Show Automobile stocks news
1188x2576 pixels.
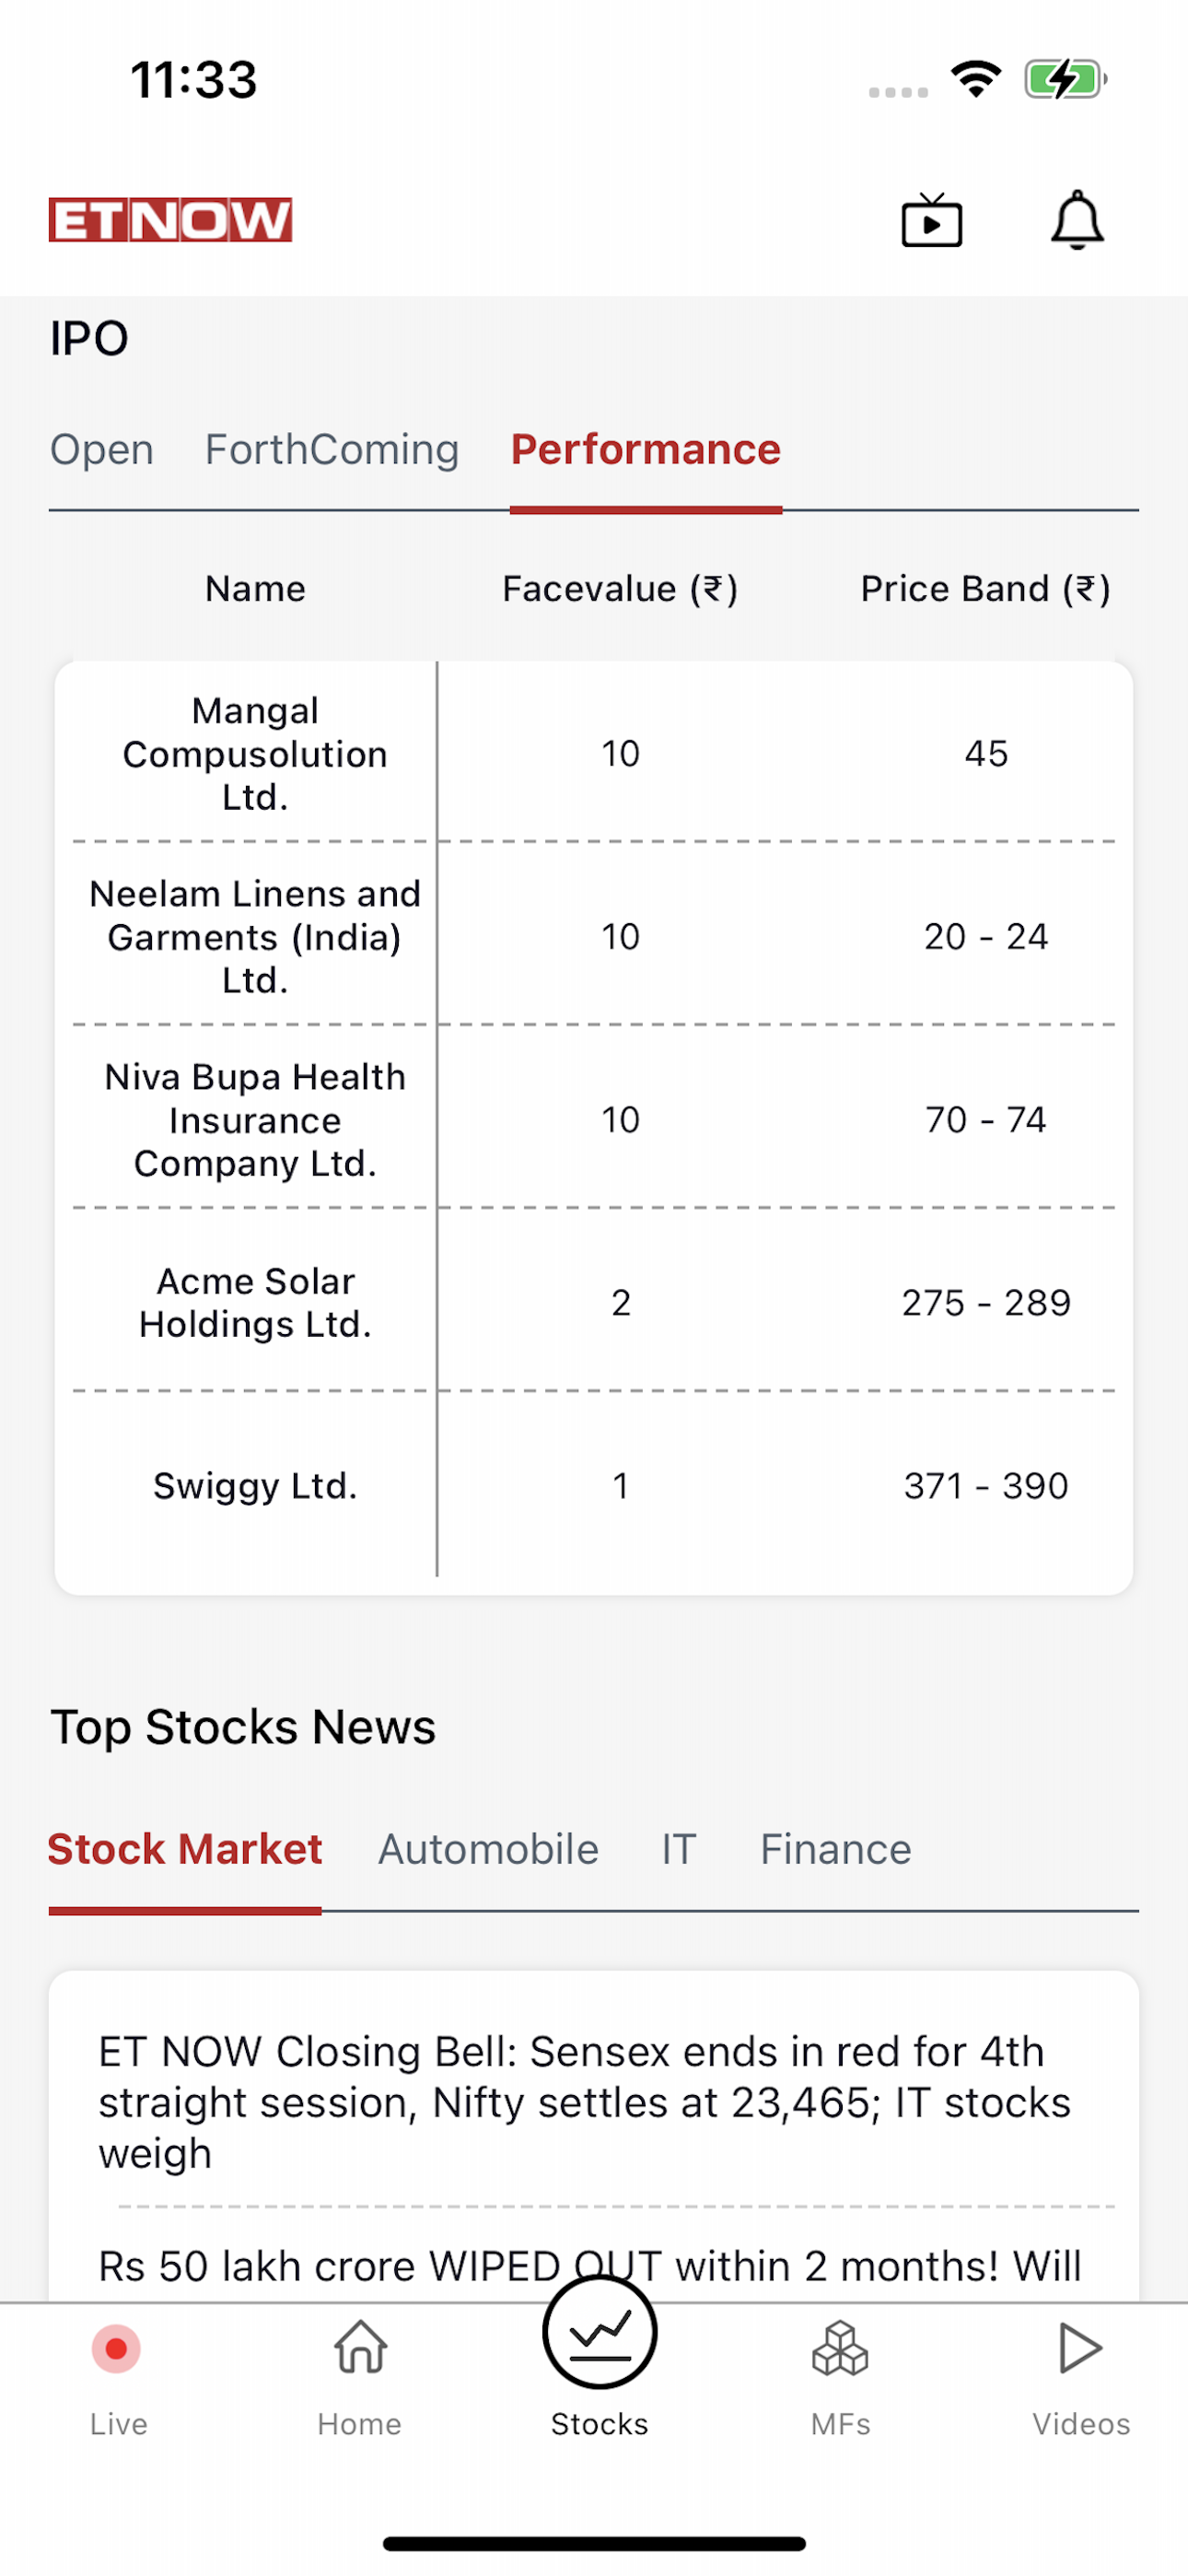(x=488, y=1849)
